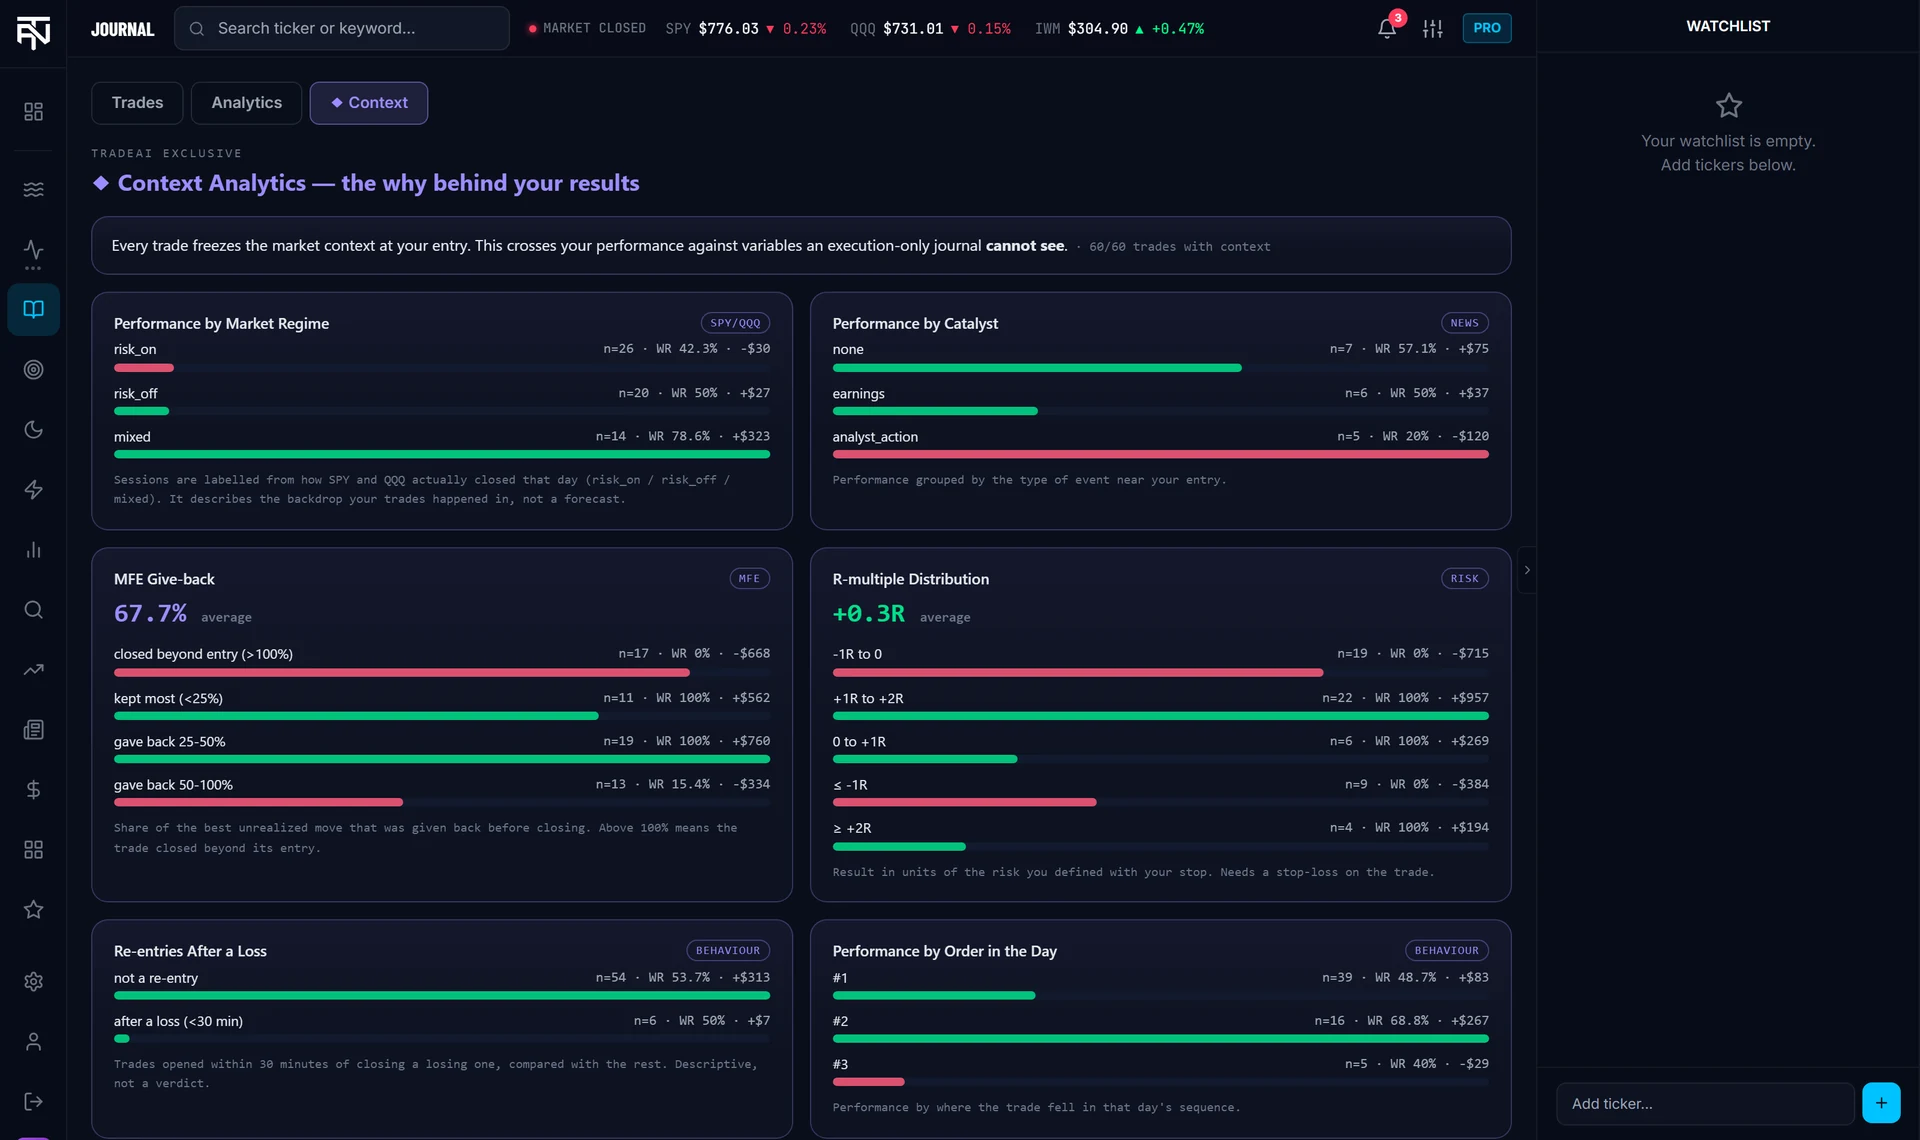
Task: Click the MFE badge on Give-back card
Action: point(749,578)
